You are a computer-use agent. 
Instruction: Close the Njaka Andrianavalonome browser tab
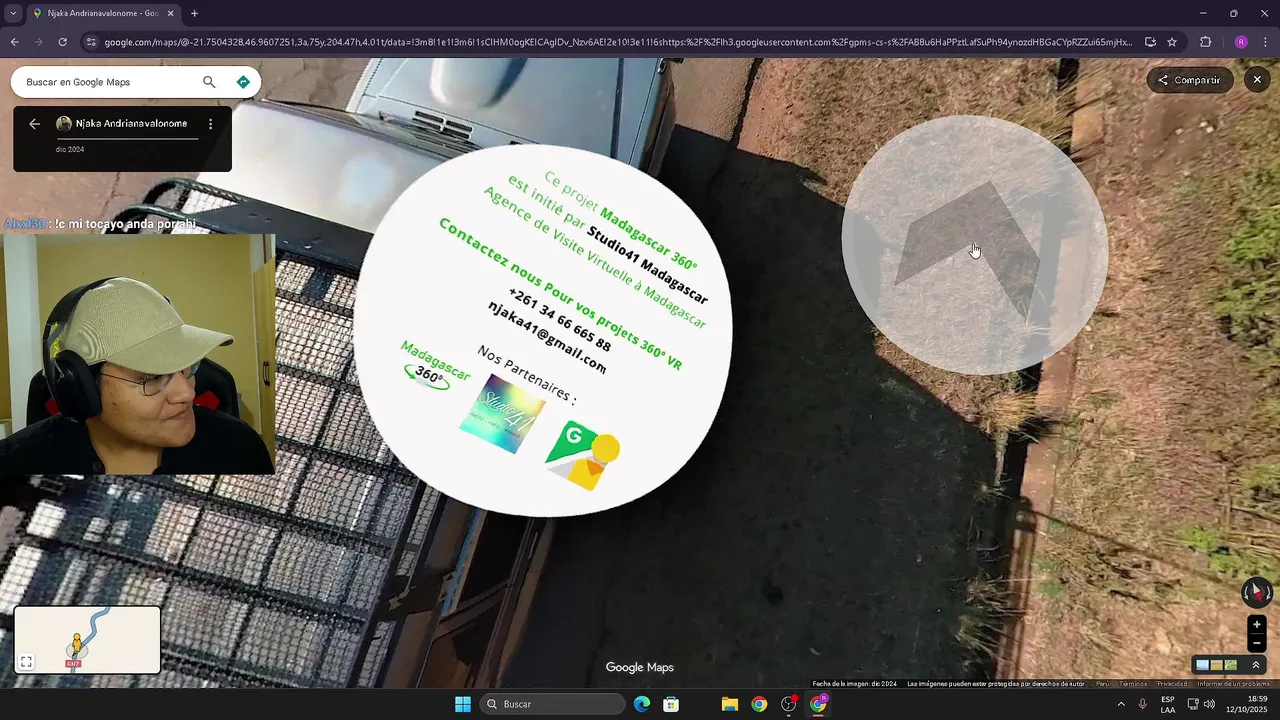(x=170, y=13)
